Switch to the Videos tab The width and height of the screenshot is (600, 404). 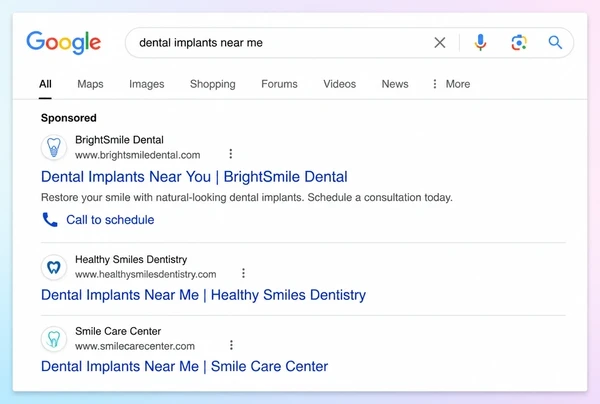(339, 84)
